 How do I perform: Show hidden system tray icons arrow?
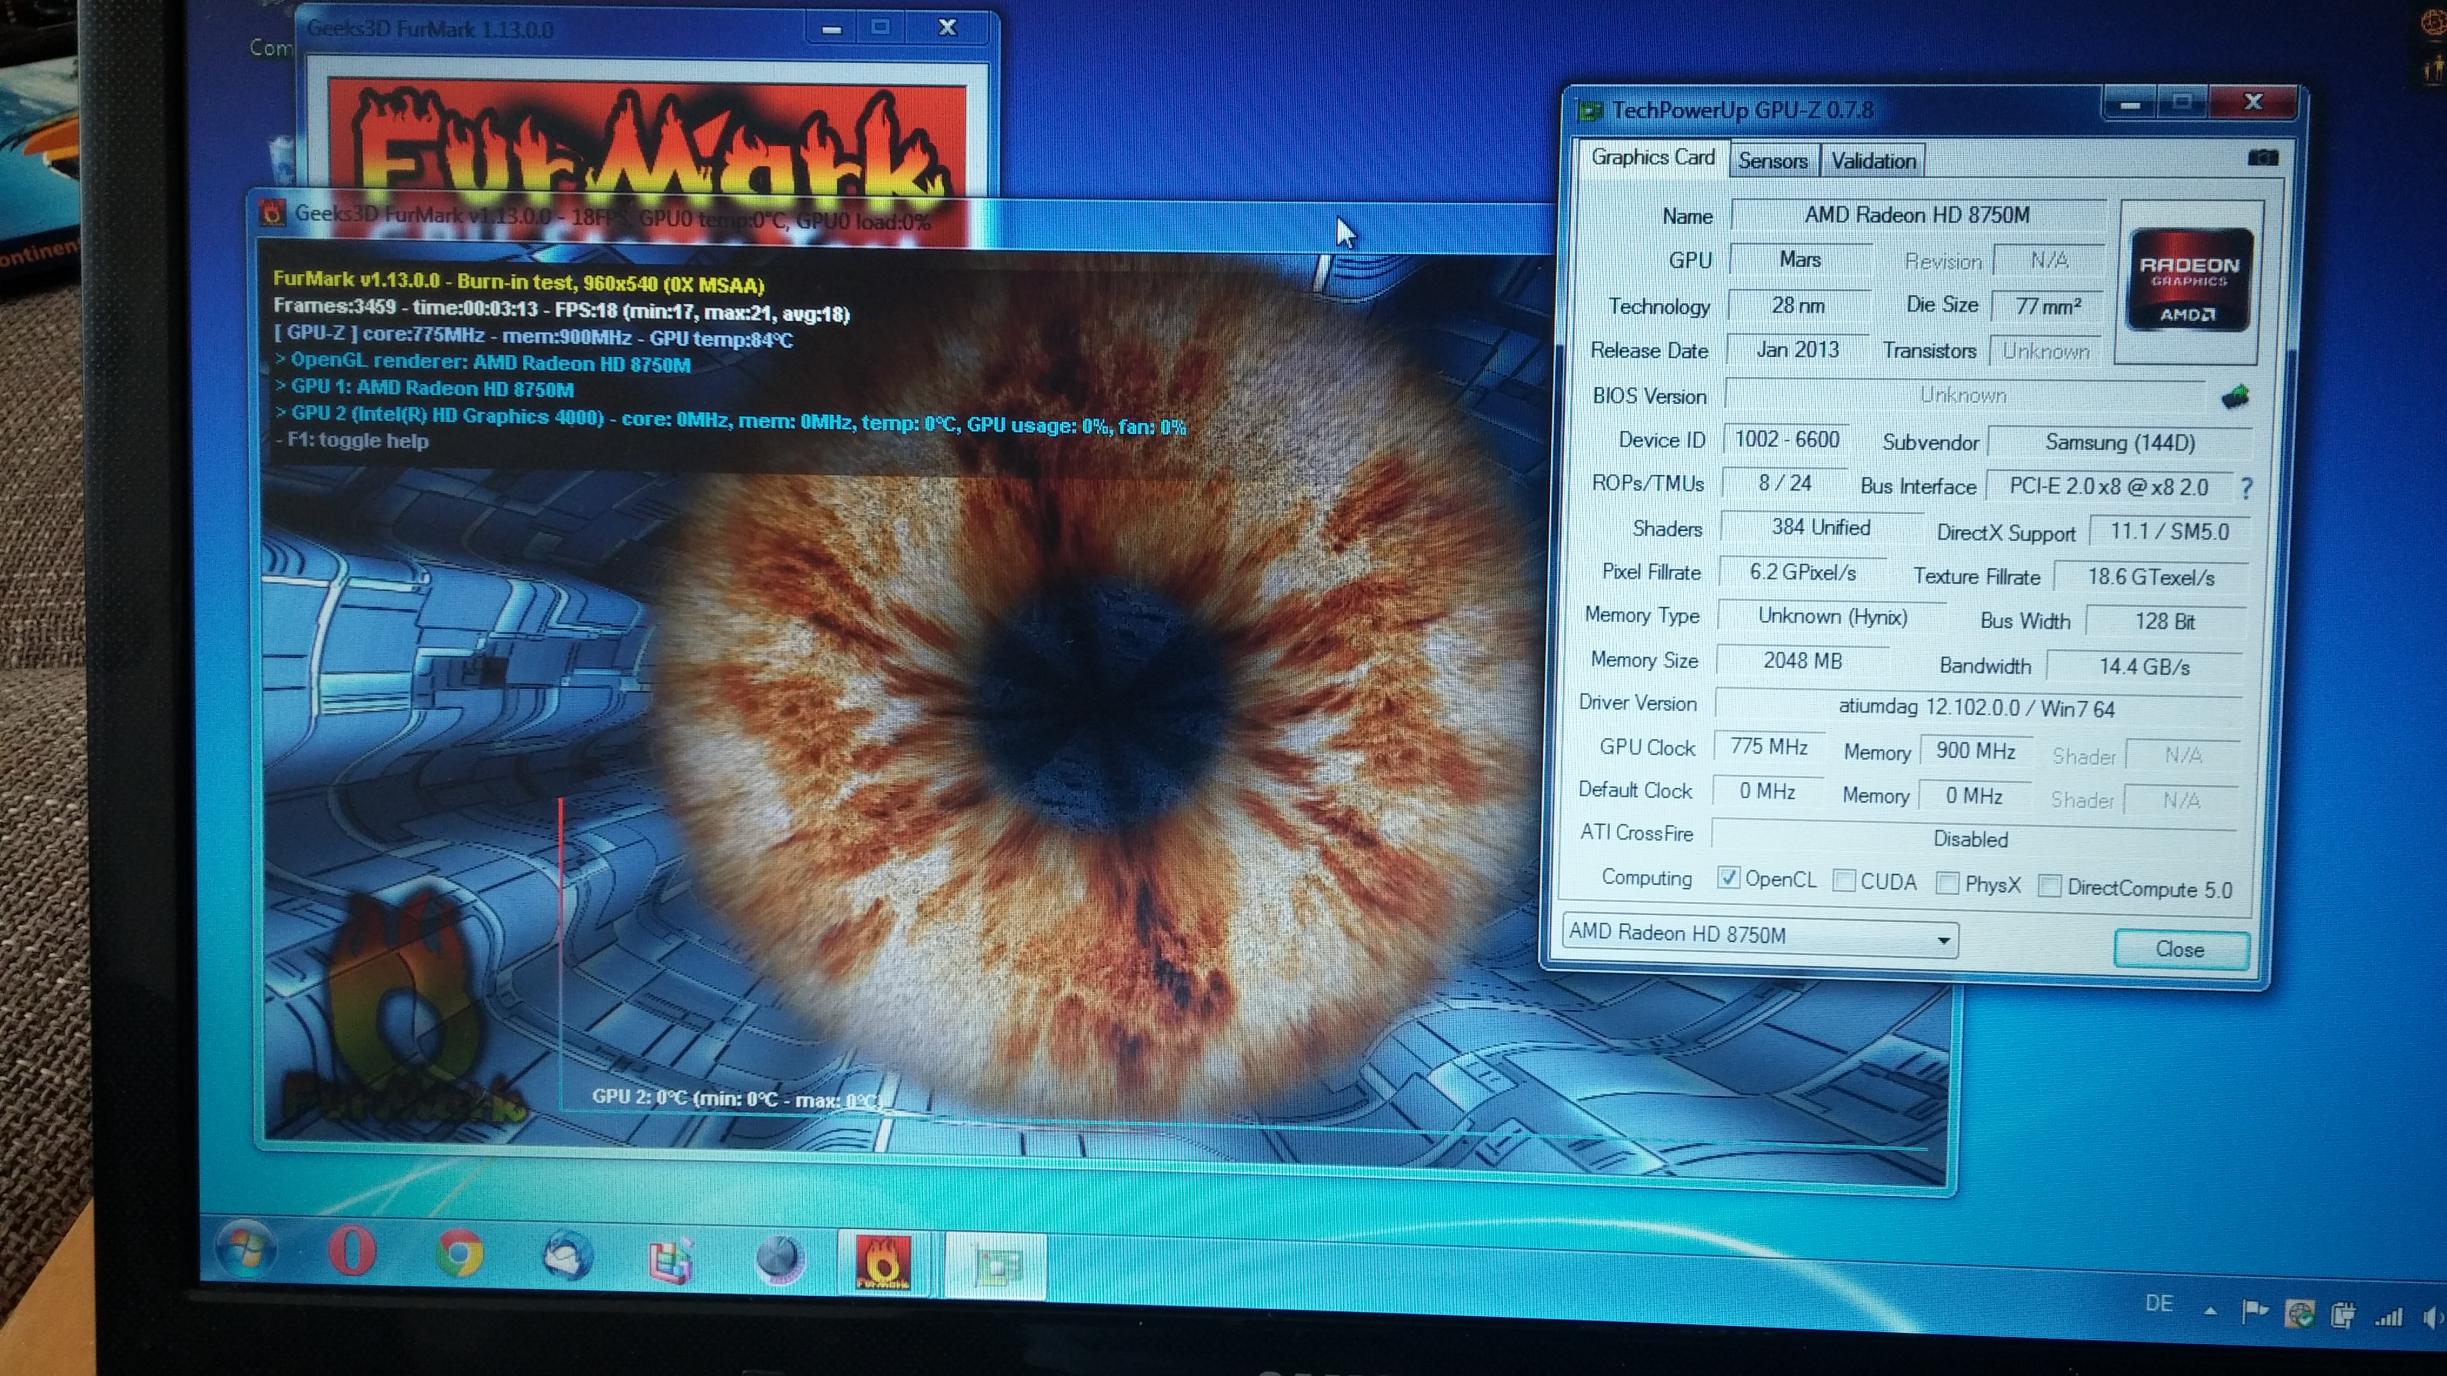pos(2211,1310)
